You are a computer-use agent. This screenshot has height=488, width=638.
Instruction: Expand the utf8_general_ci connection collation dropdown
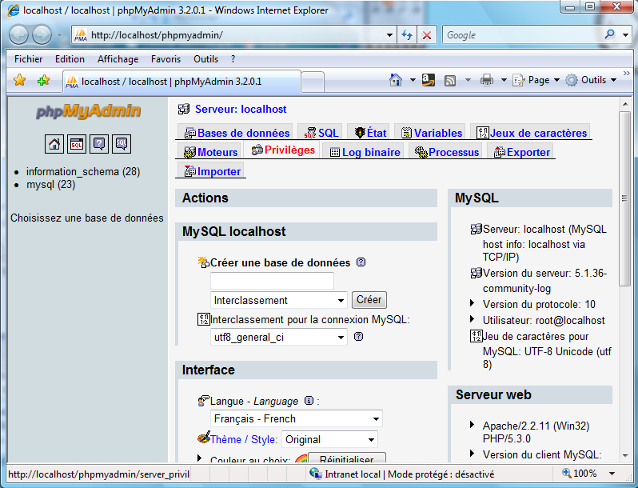point(279,337)
